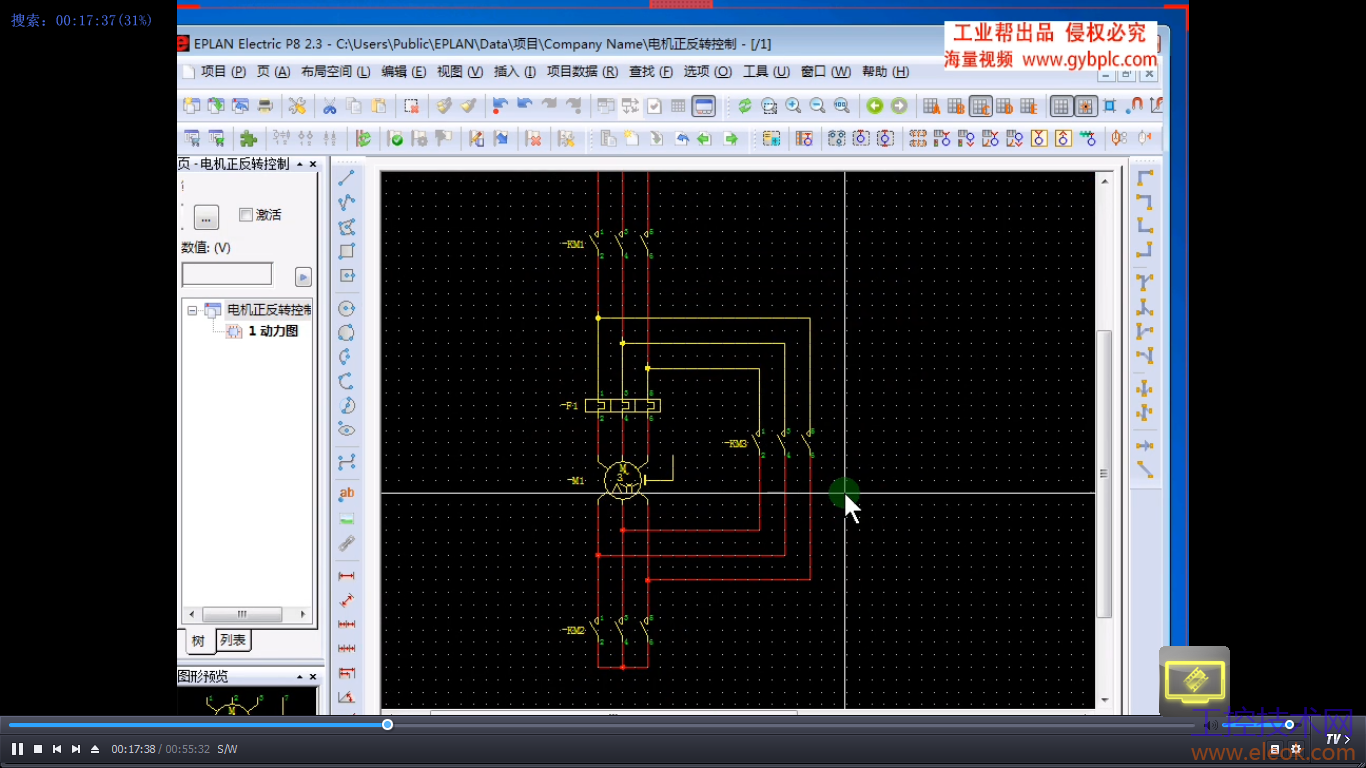Screen dimensions: 1366x768
Task: Click the video player pause button
Action: [x=17, y=749]
